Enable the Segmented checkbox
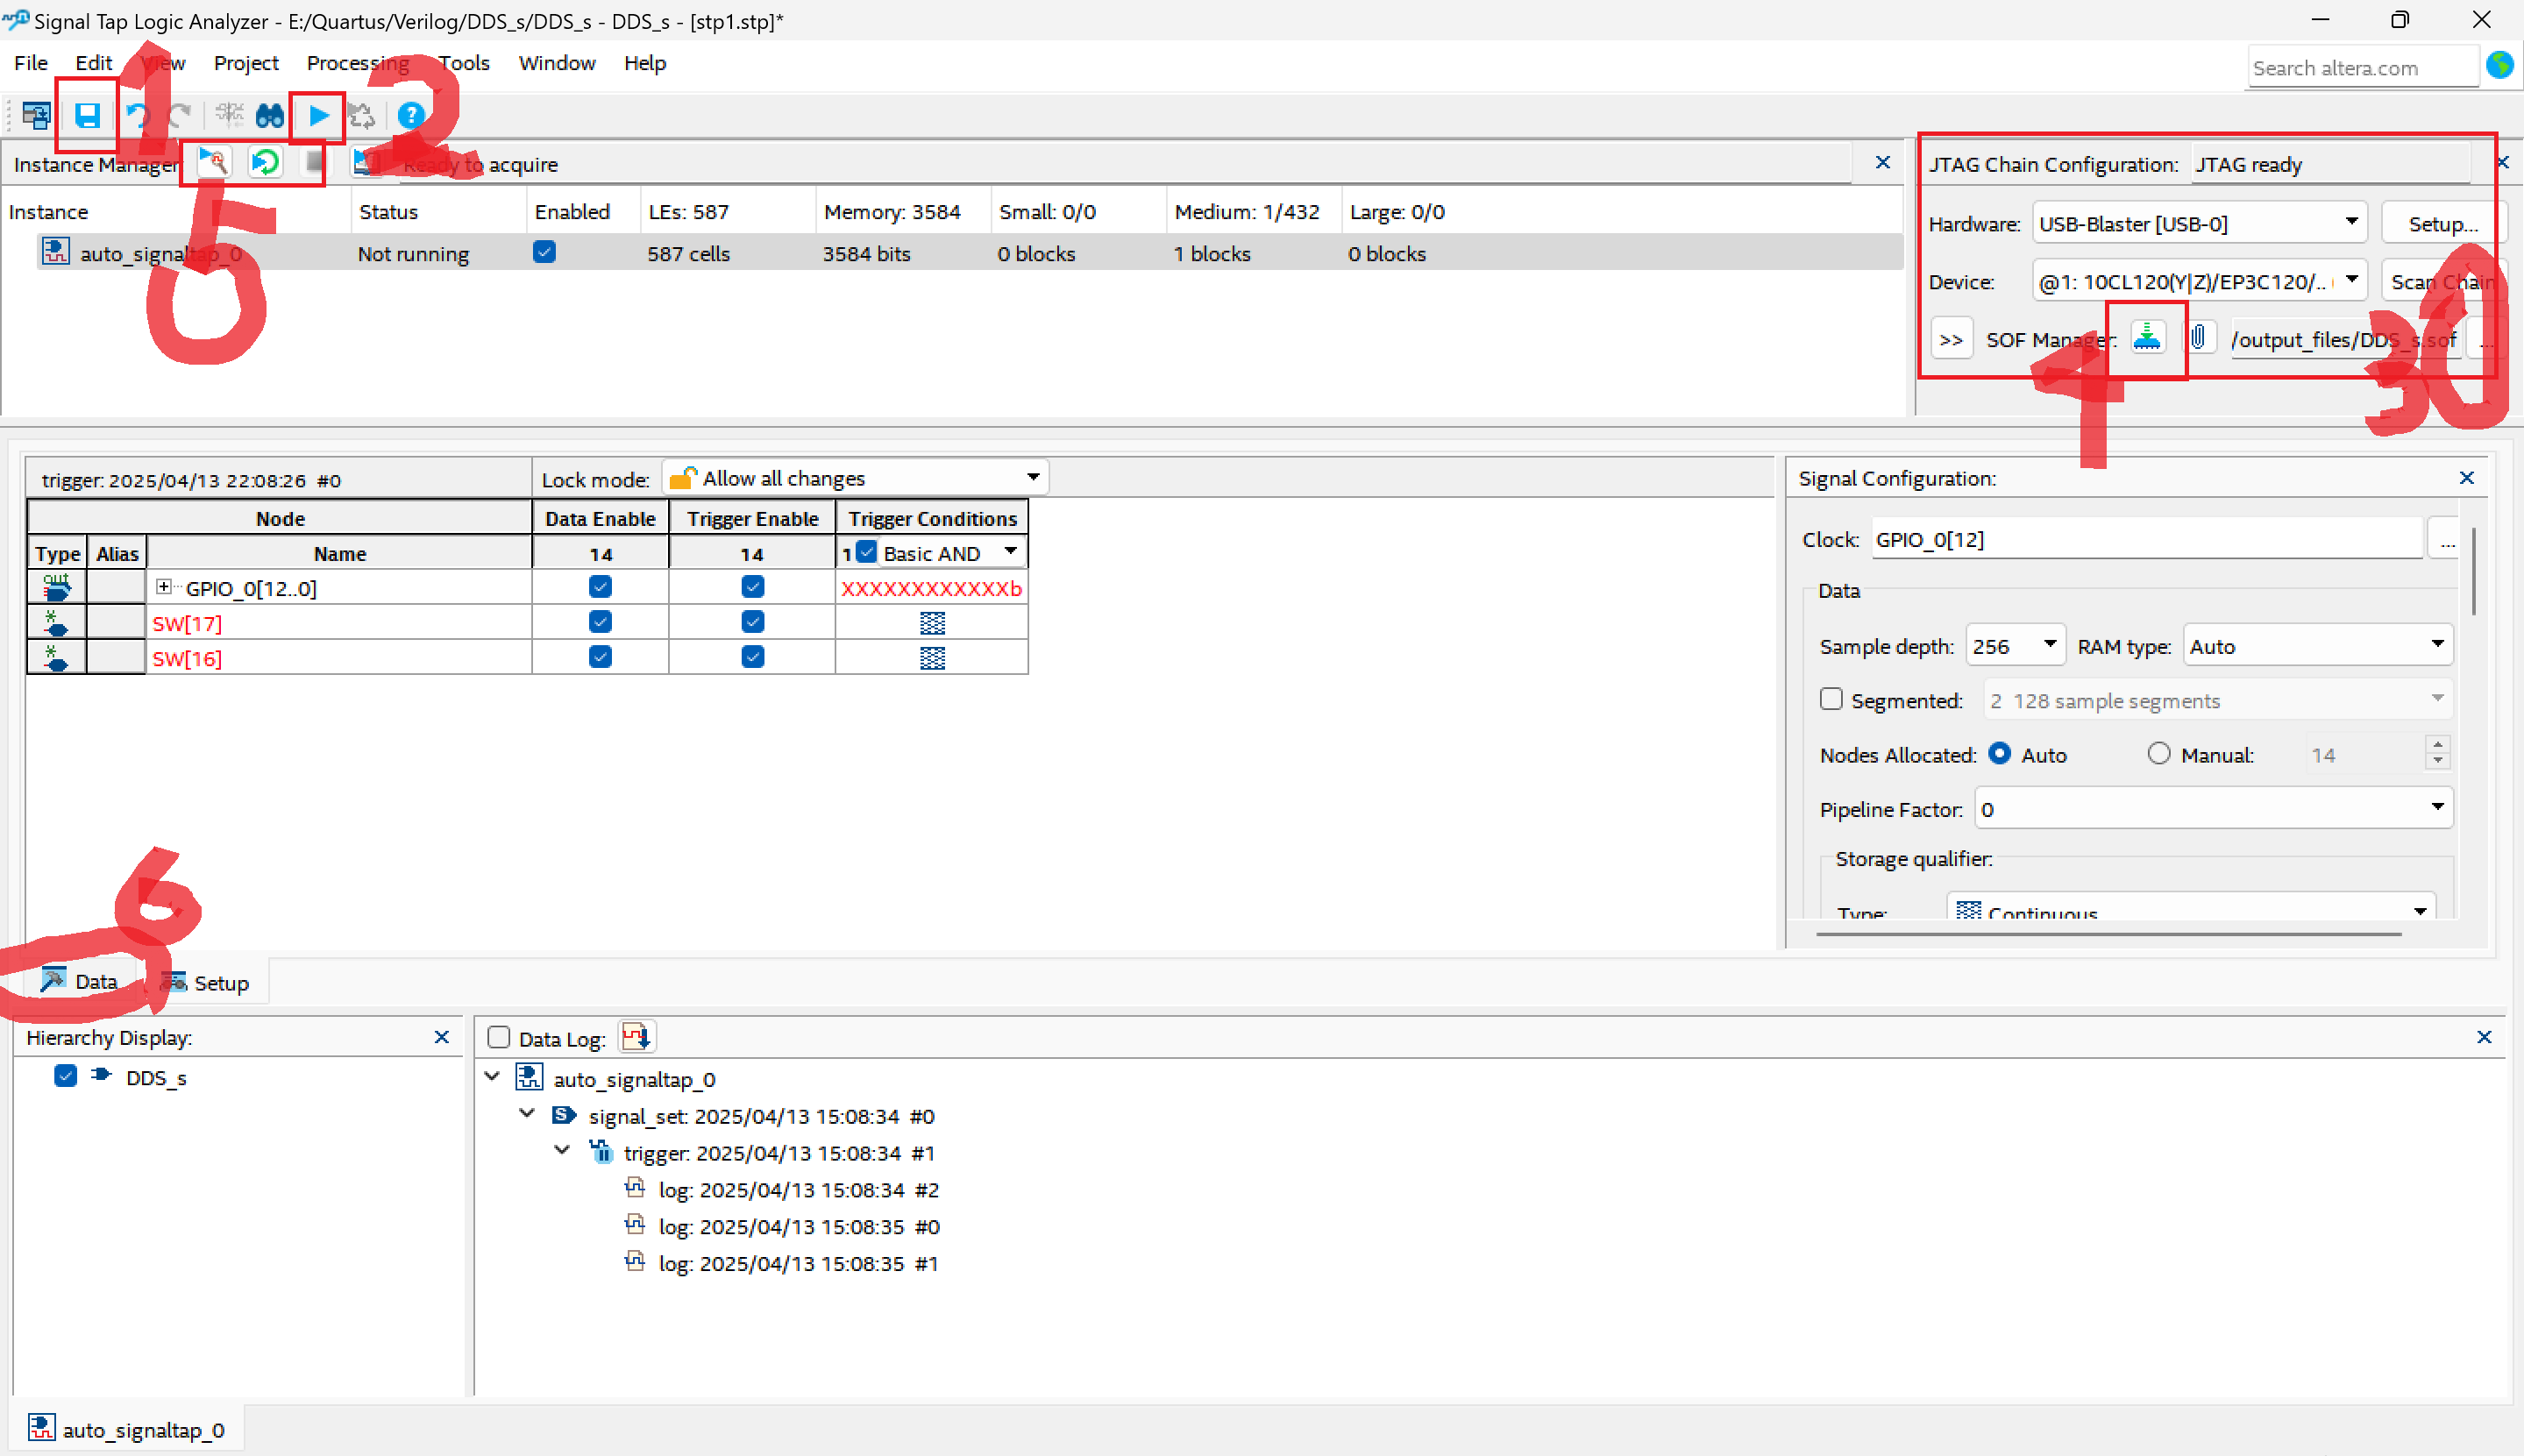 [x=1831, y=699]
